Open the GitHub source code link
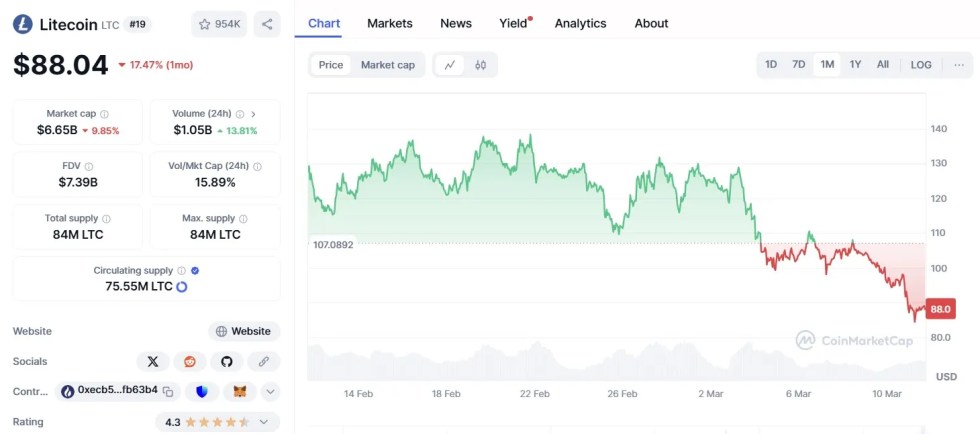 point(227,362)
